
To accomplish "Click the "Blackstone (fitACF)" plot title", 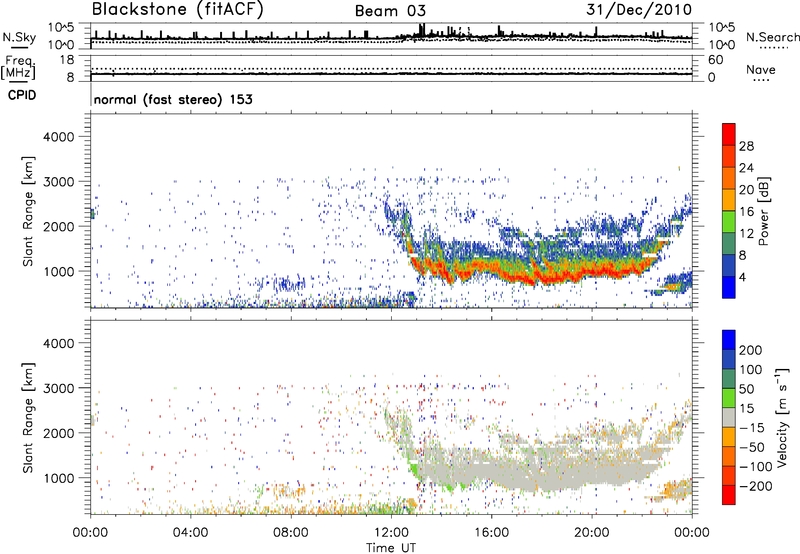I will coord(177,9).
